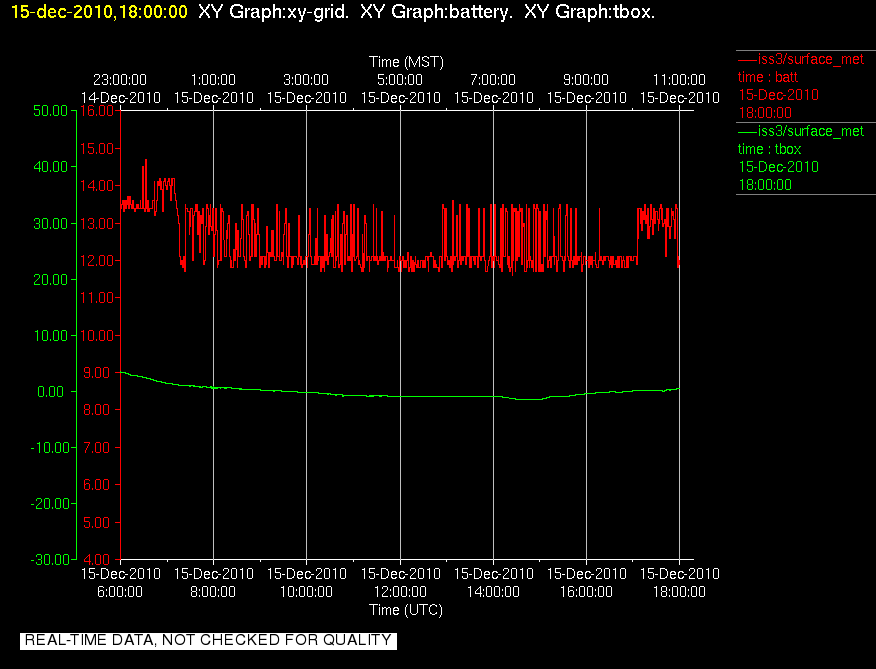Click the 18:00:00 UTC tick label
Screen dimensions: 876x669
(x=679, y=592)
